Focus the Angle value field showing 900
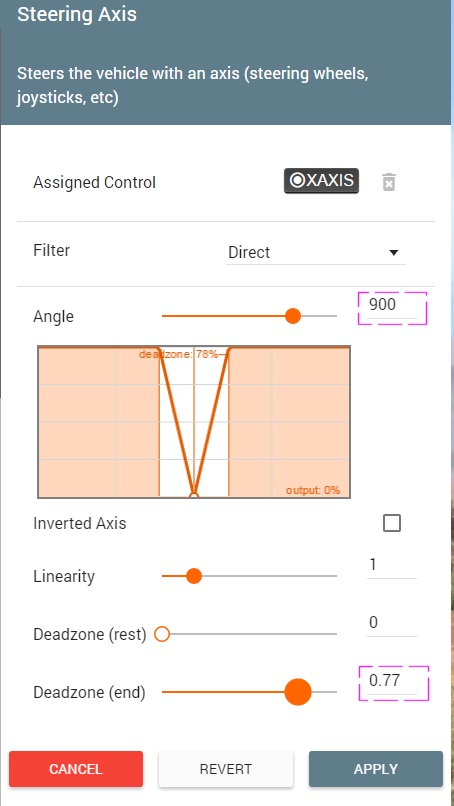The height and width of the screenshot is (806, 454). point(392,307)
